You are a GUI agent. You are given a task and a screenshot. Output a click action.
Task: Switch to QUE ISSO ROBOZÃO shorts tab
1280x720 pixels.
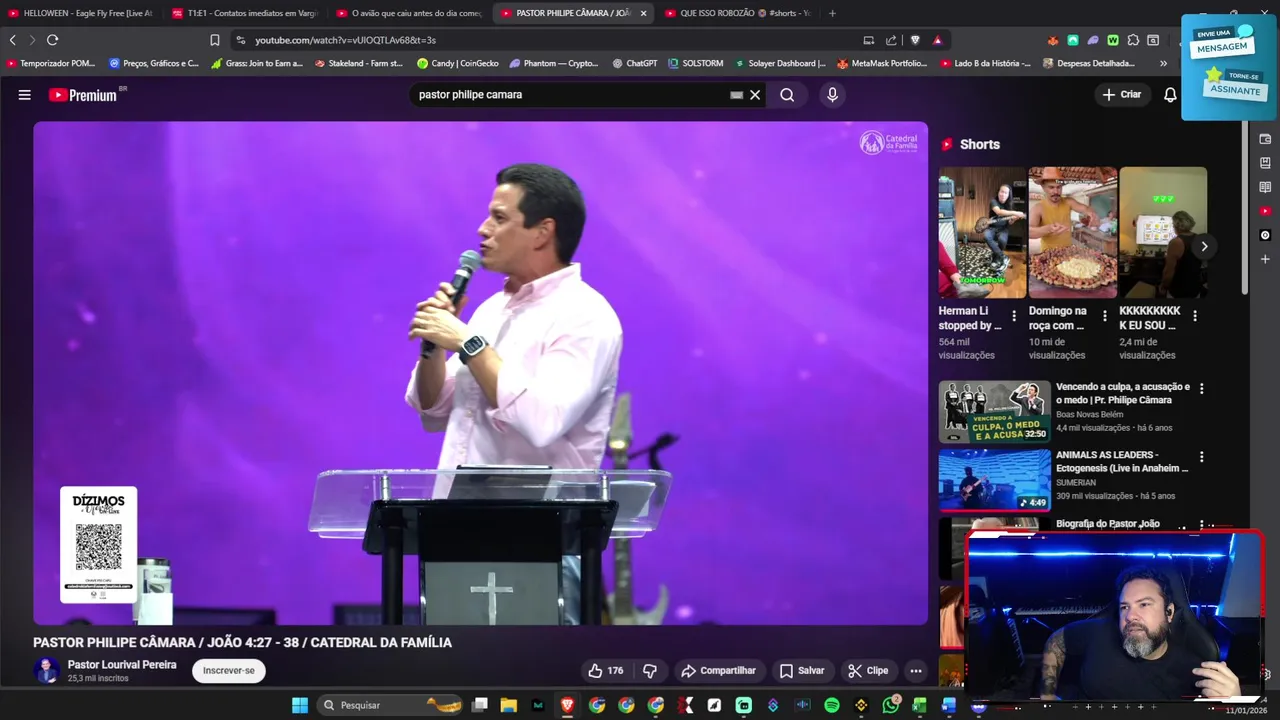click(x=736, y=13)
